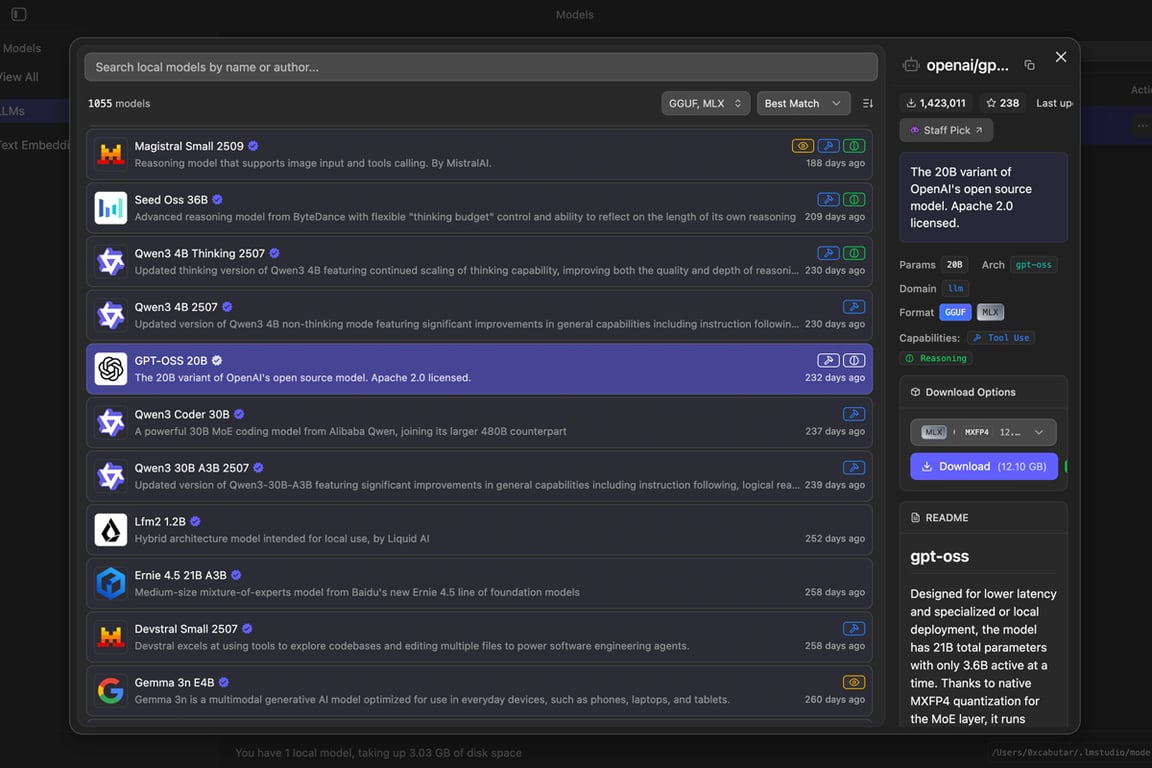This screenshot has width=1152, height=768.
Task: Select the Lfm2 1.2B model row
Action: click(x=479, y=530)
